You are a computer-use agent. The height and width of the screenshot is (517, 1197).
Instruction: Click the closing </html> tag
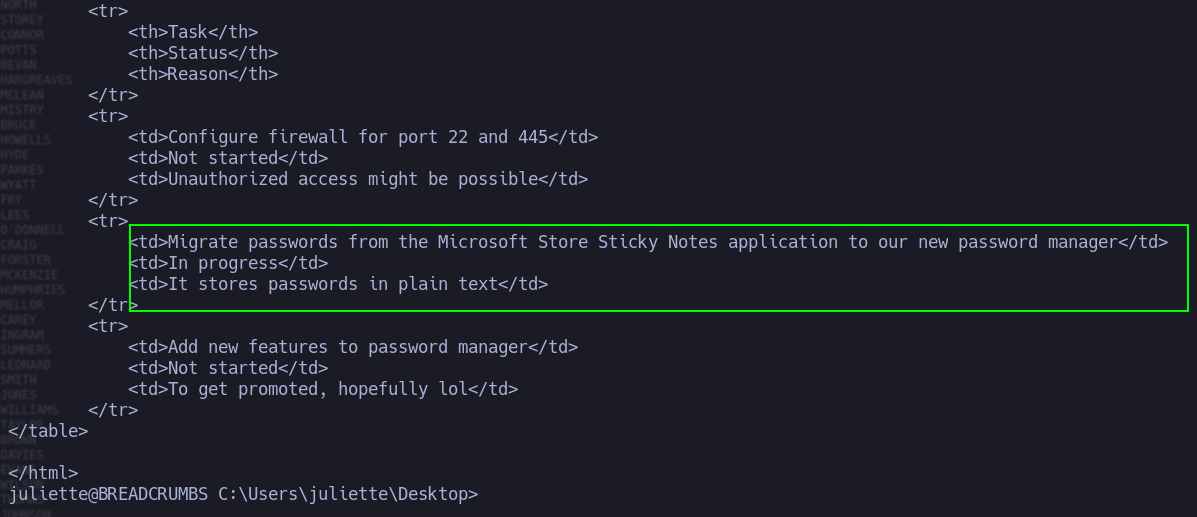(43, 473)
